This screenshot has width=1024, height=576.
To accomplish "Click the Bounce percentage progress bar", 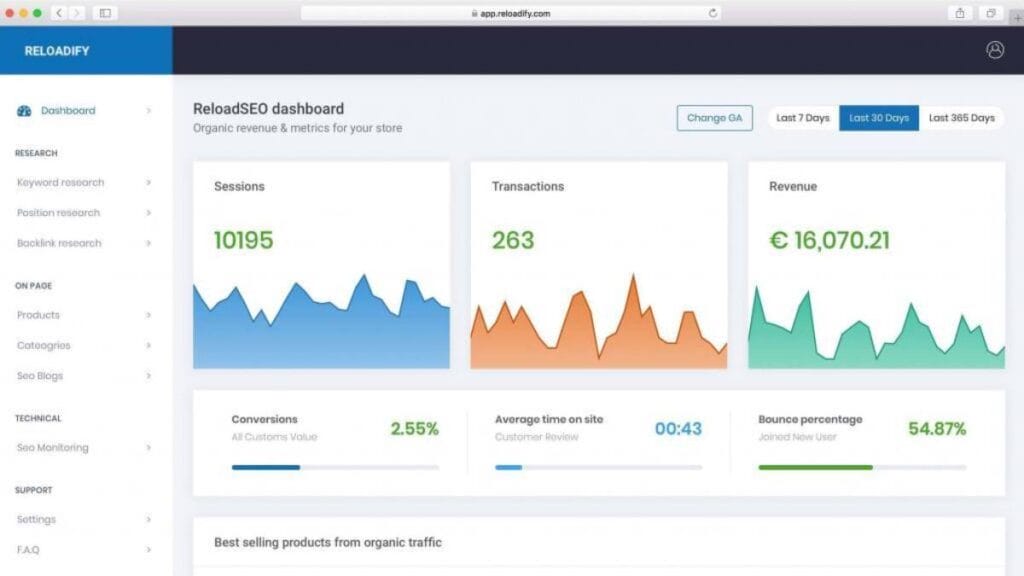I will [x=862, y=467].
